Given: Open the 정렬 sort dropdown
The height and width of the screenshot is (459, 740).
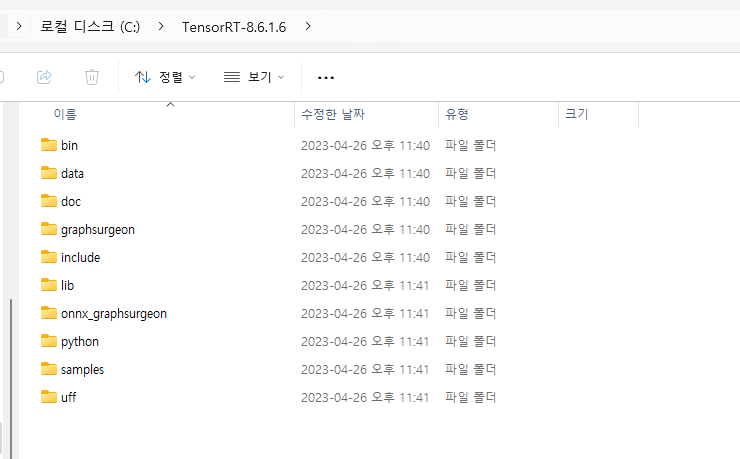Looking at the screenshot, I should pos(165,77).
